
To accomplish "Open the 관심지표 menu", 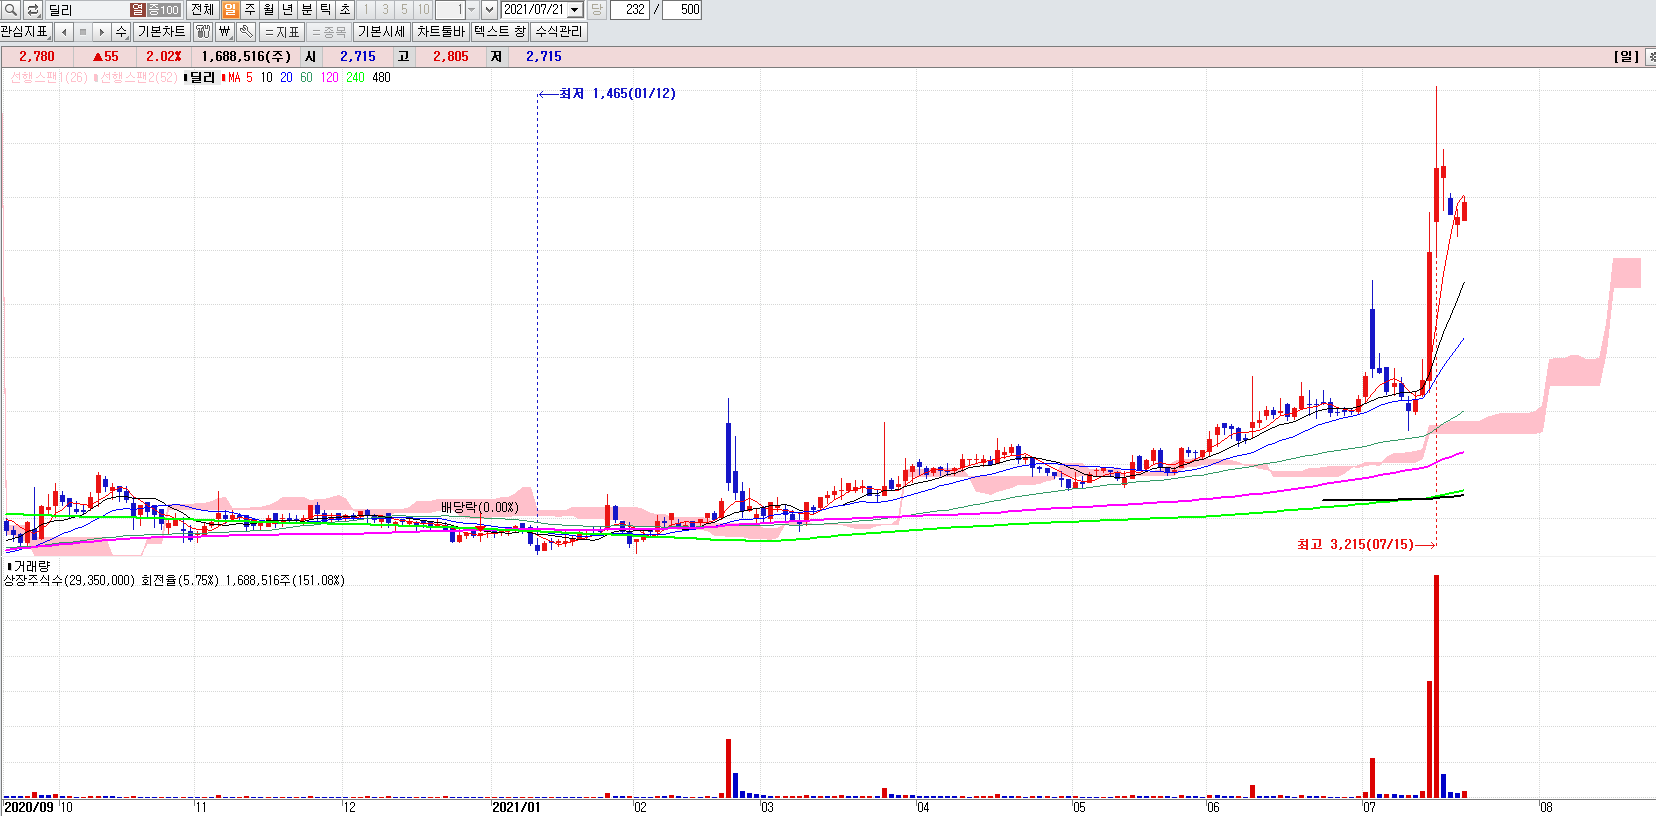I will click(25, 32).
